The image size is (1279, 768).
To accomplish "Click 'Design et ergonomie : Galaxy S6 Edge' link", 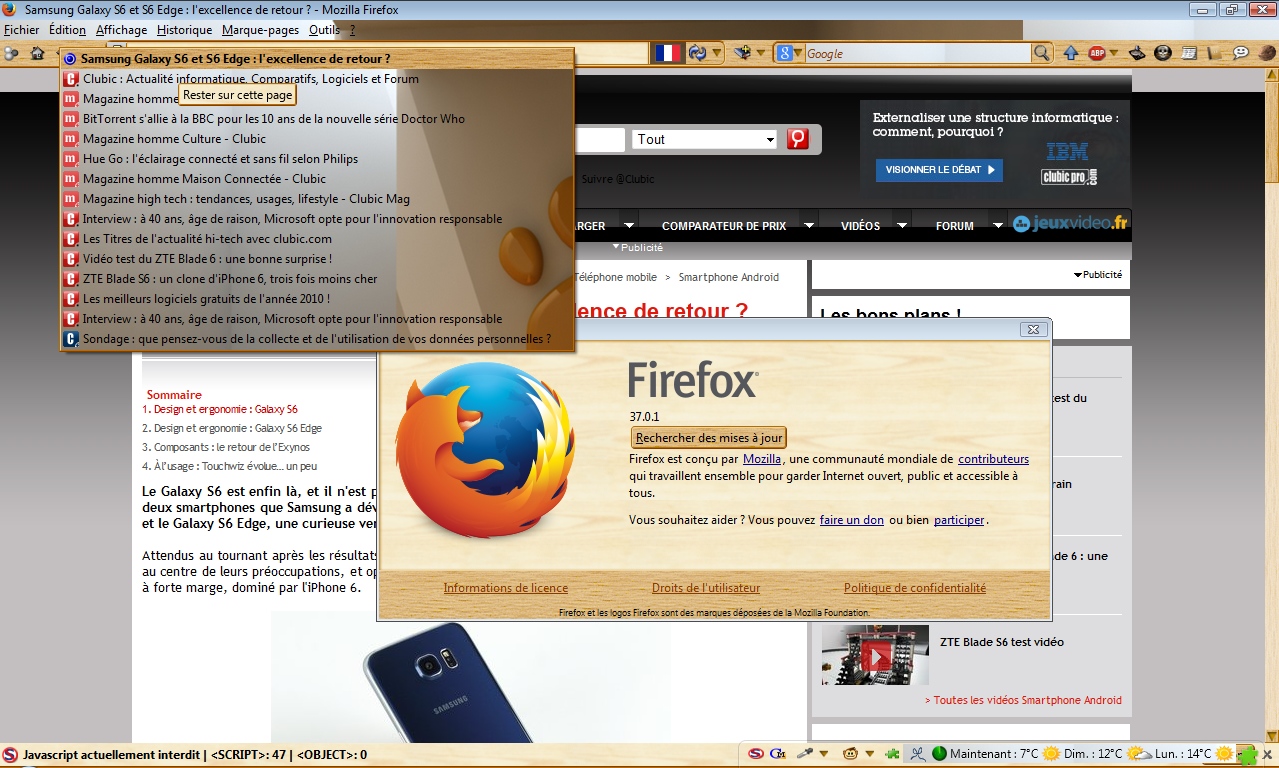I will pos(238,428).
